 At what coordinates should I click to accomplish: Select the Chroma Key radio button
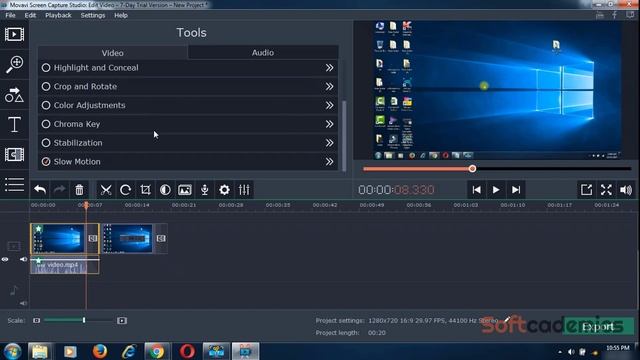[46, 124]
